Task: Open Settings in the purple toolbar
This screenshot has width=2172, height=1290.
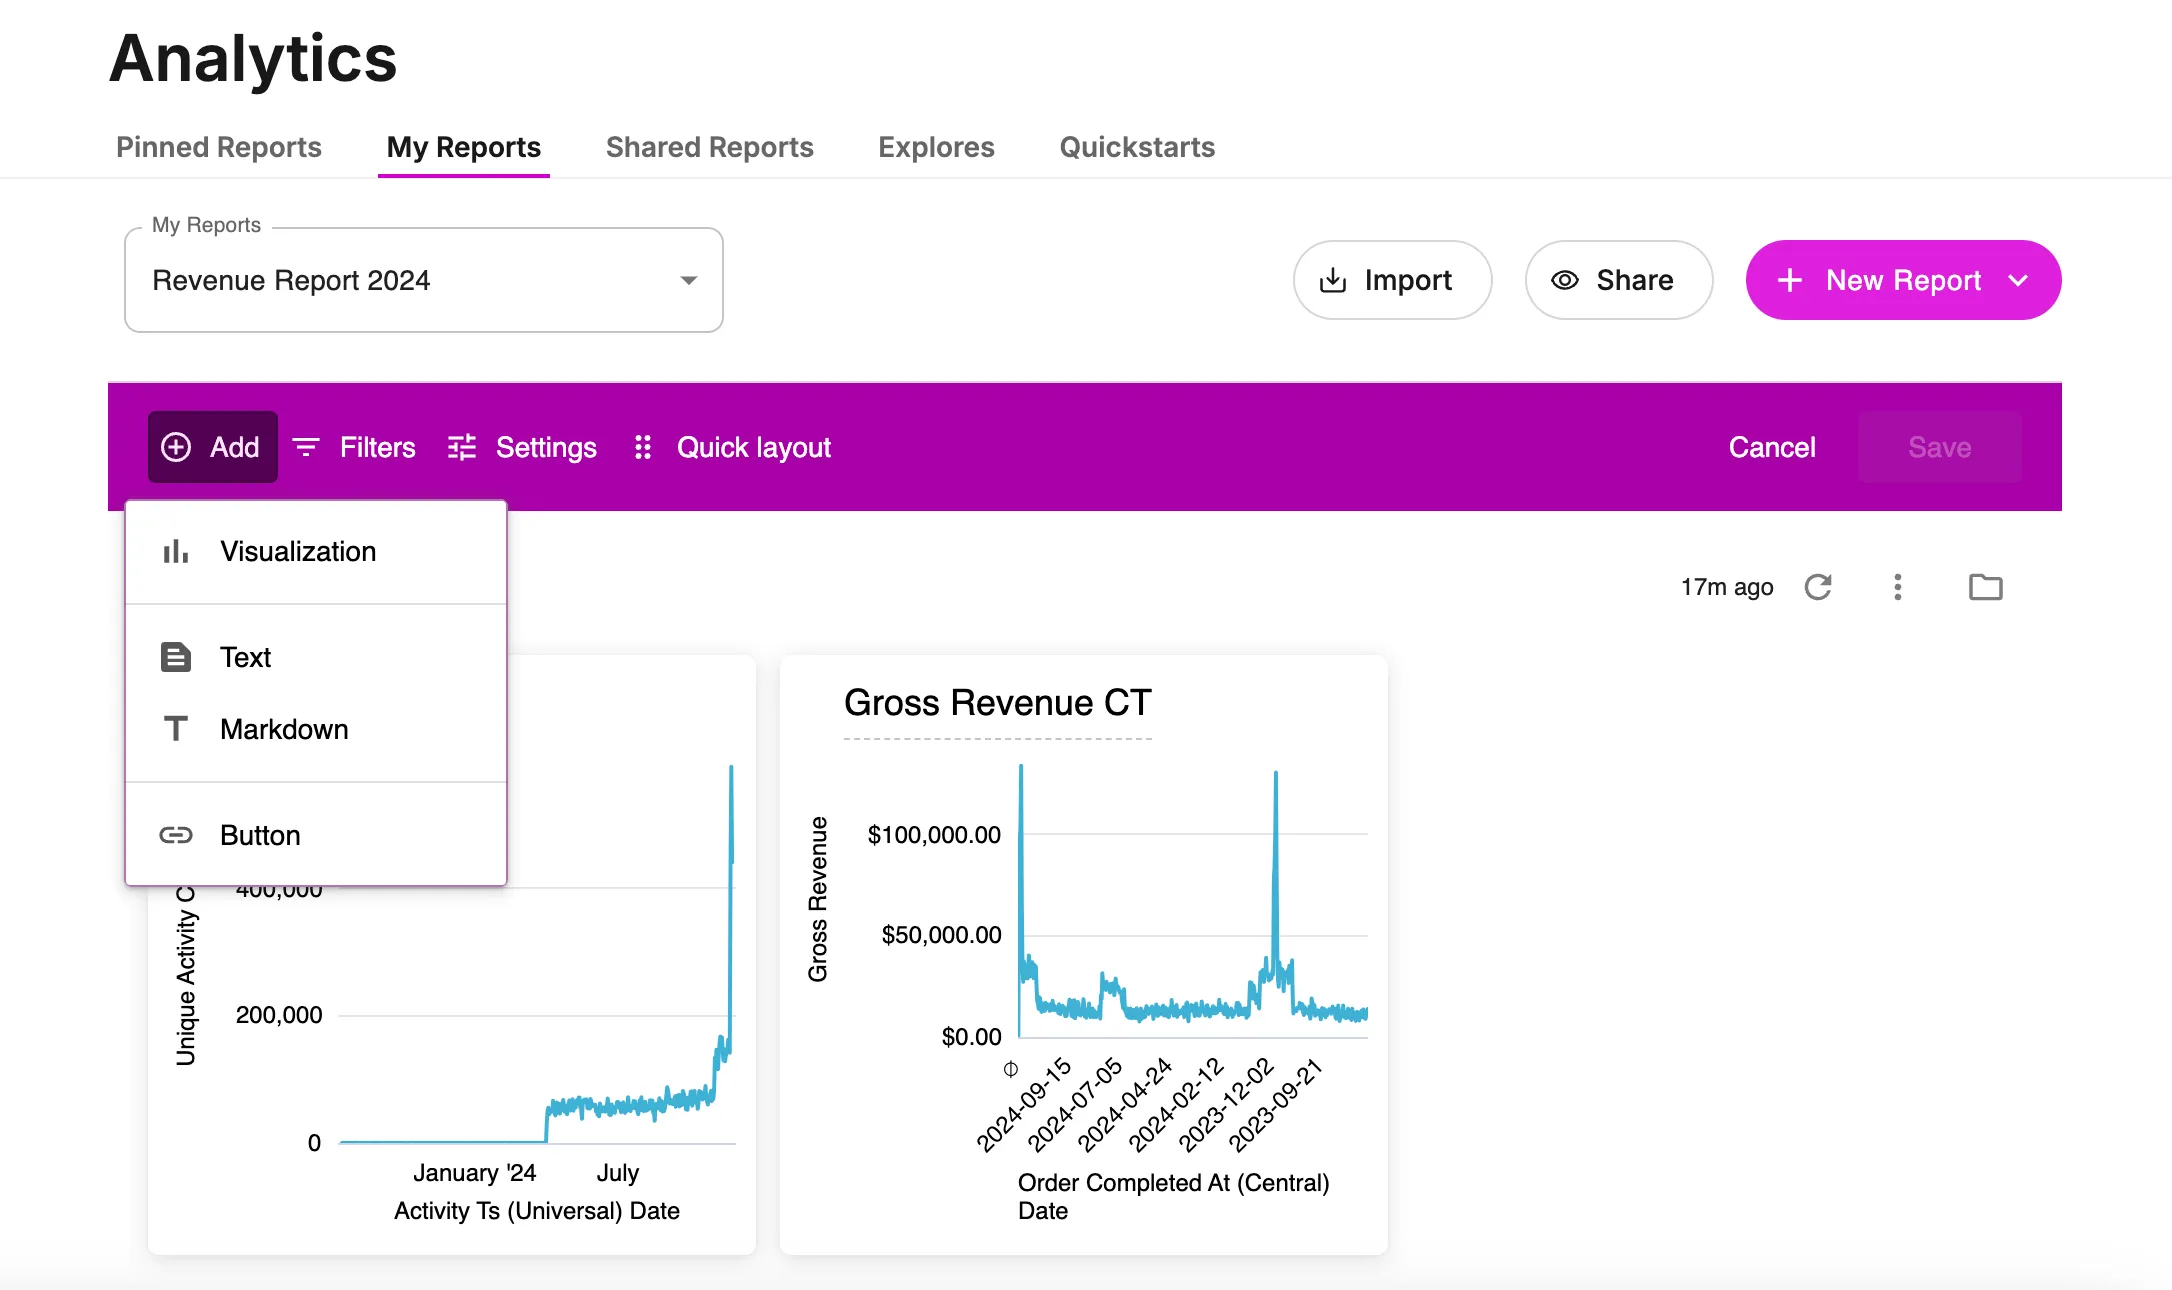Action: pos(522,447)
